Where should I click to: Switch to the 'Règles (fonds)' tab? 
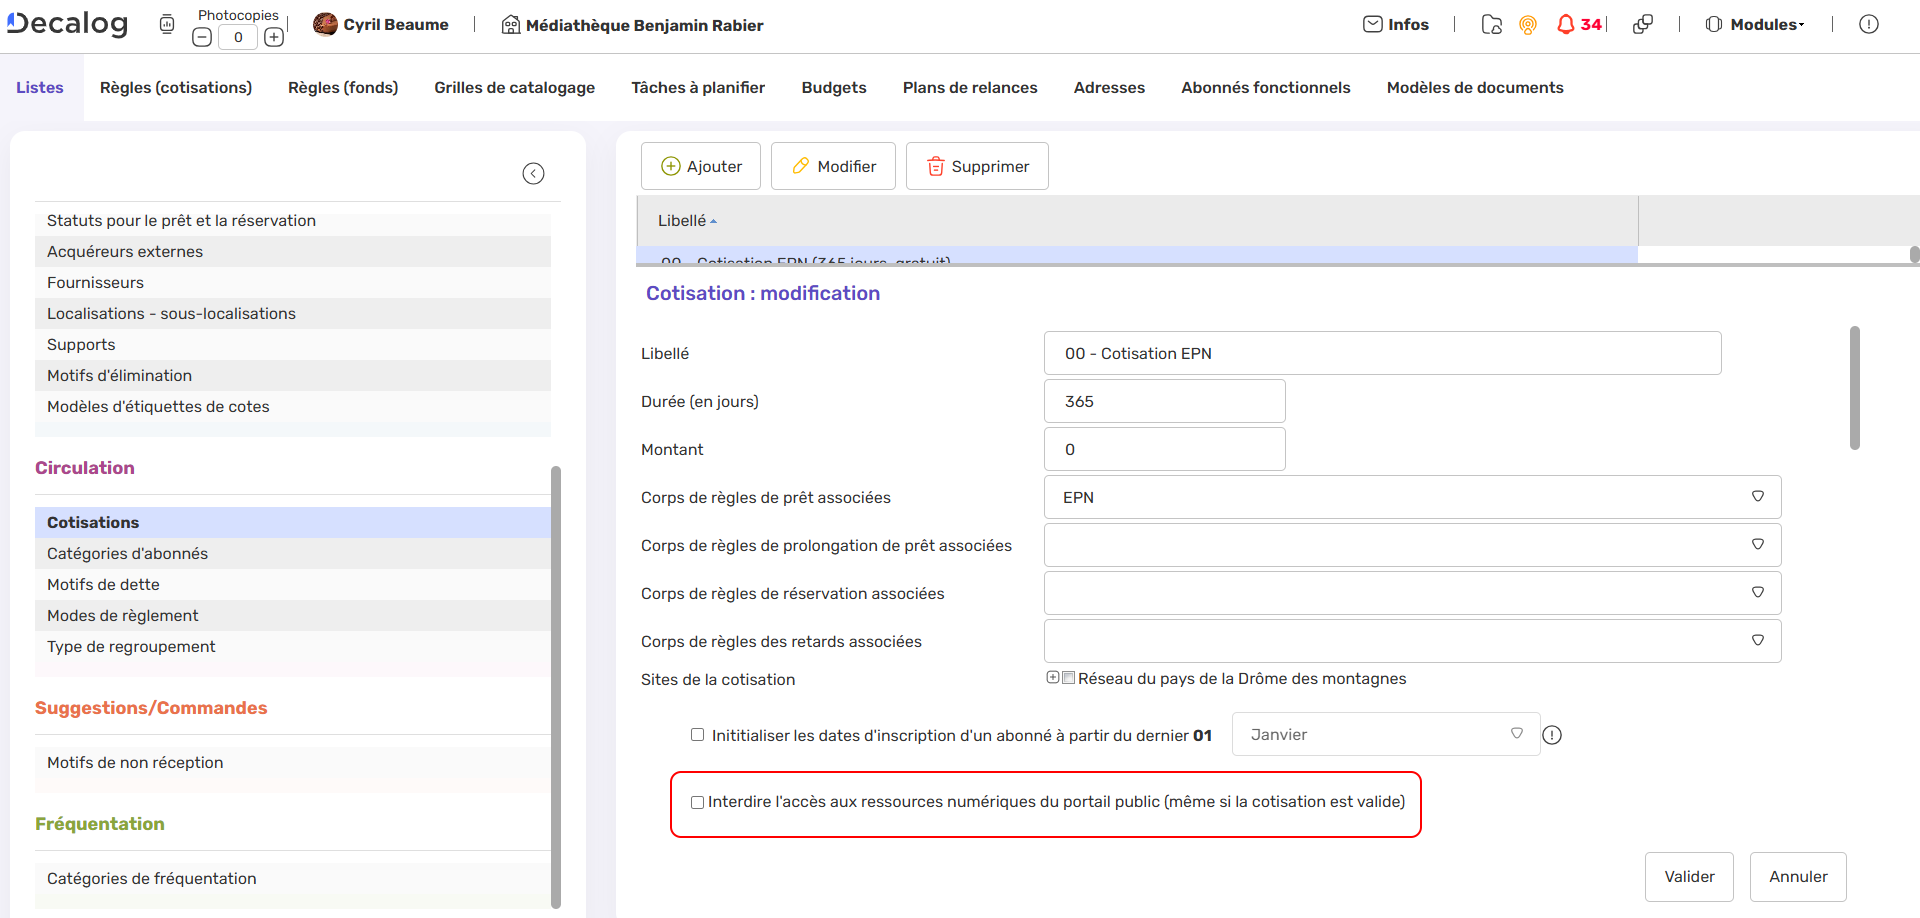point(342,87)
